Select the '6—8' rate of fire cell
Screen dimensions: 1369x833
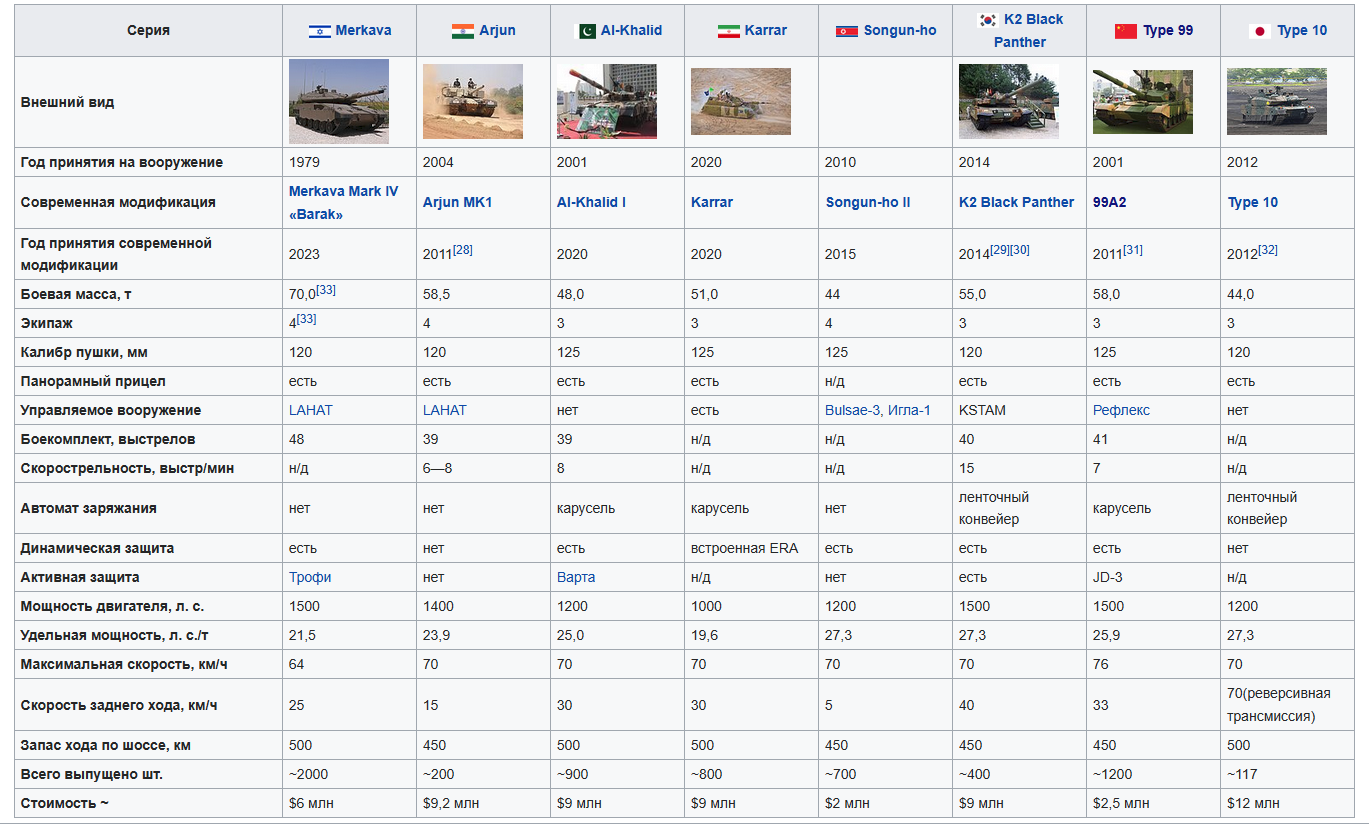(x=484, y=468)
